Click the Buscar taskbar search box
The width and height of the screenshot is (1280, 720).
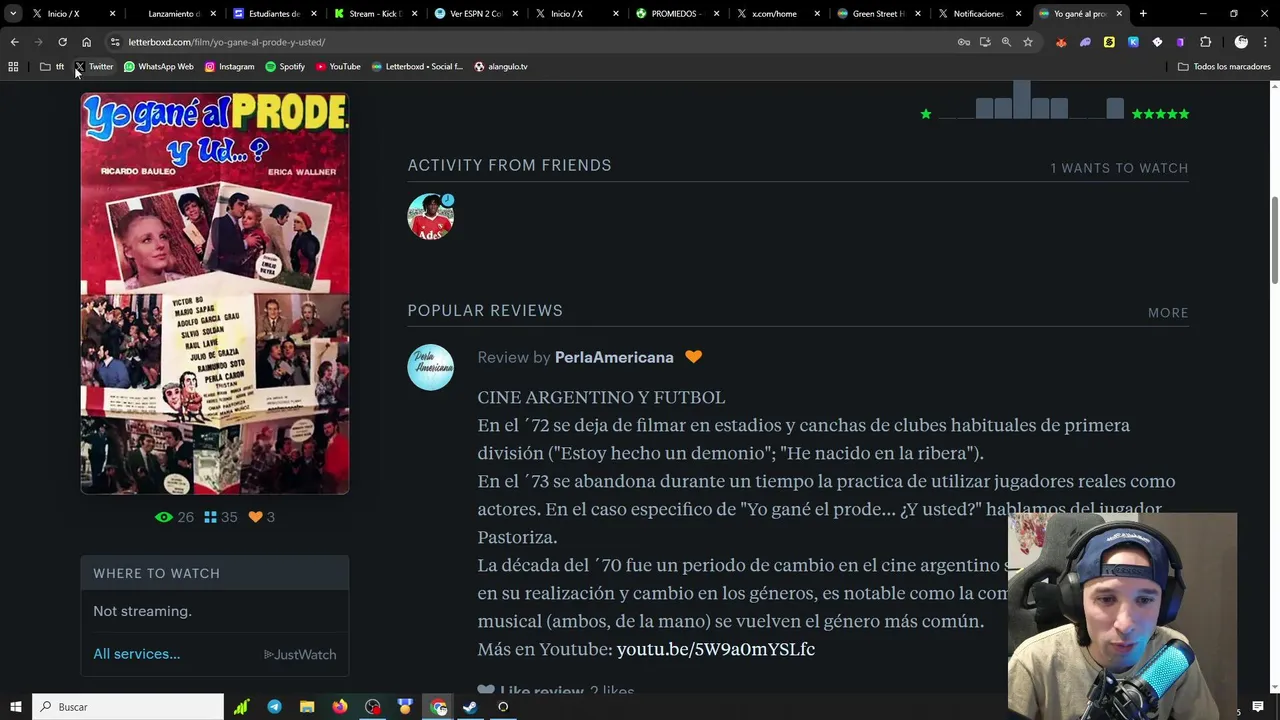point(128,707)
